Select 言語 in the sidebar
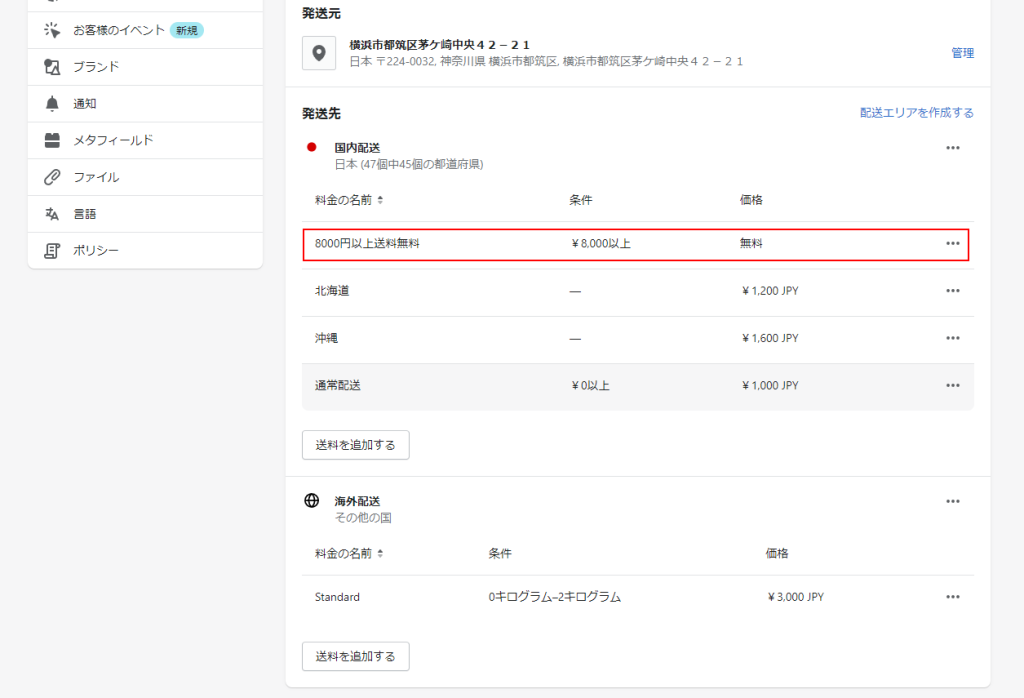This screenshot has height=698, width=1024. tap(145, 214)
